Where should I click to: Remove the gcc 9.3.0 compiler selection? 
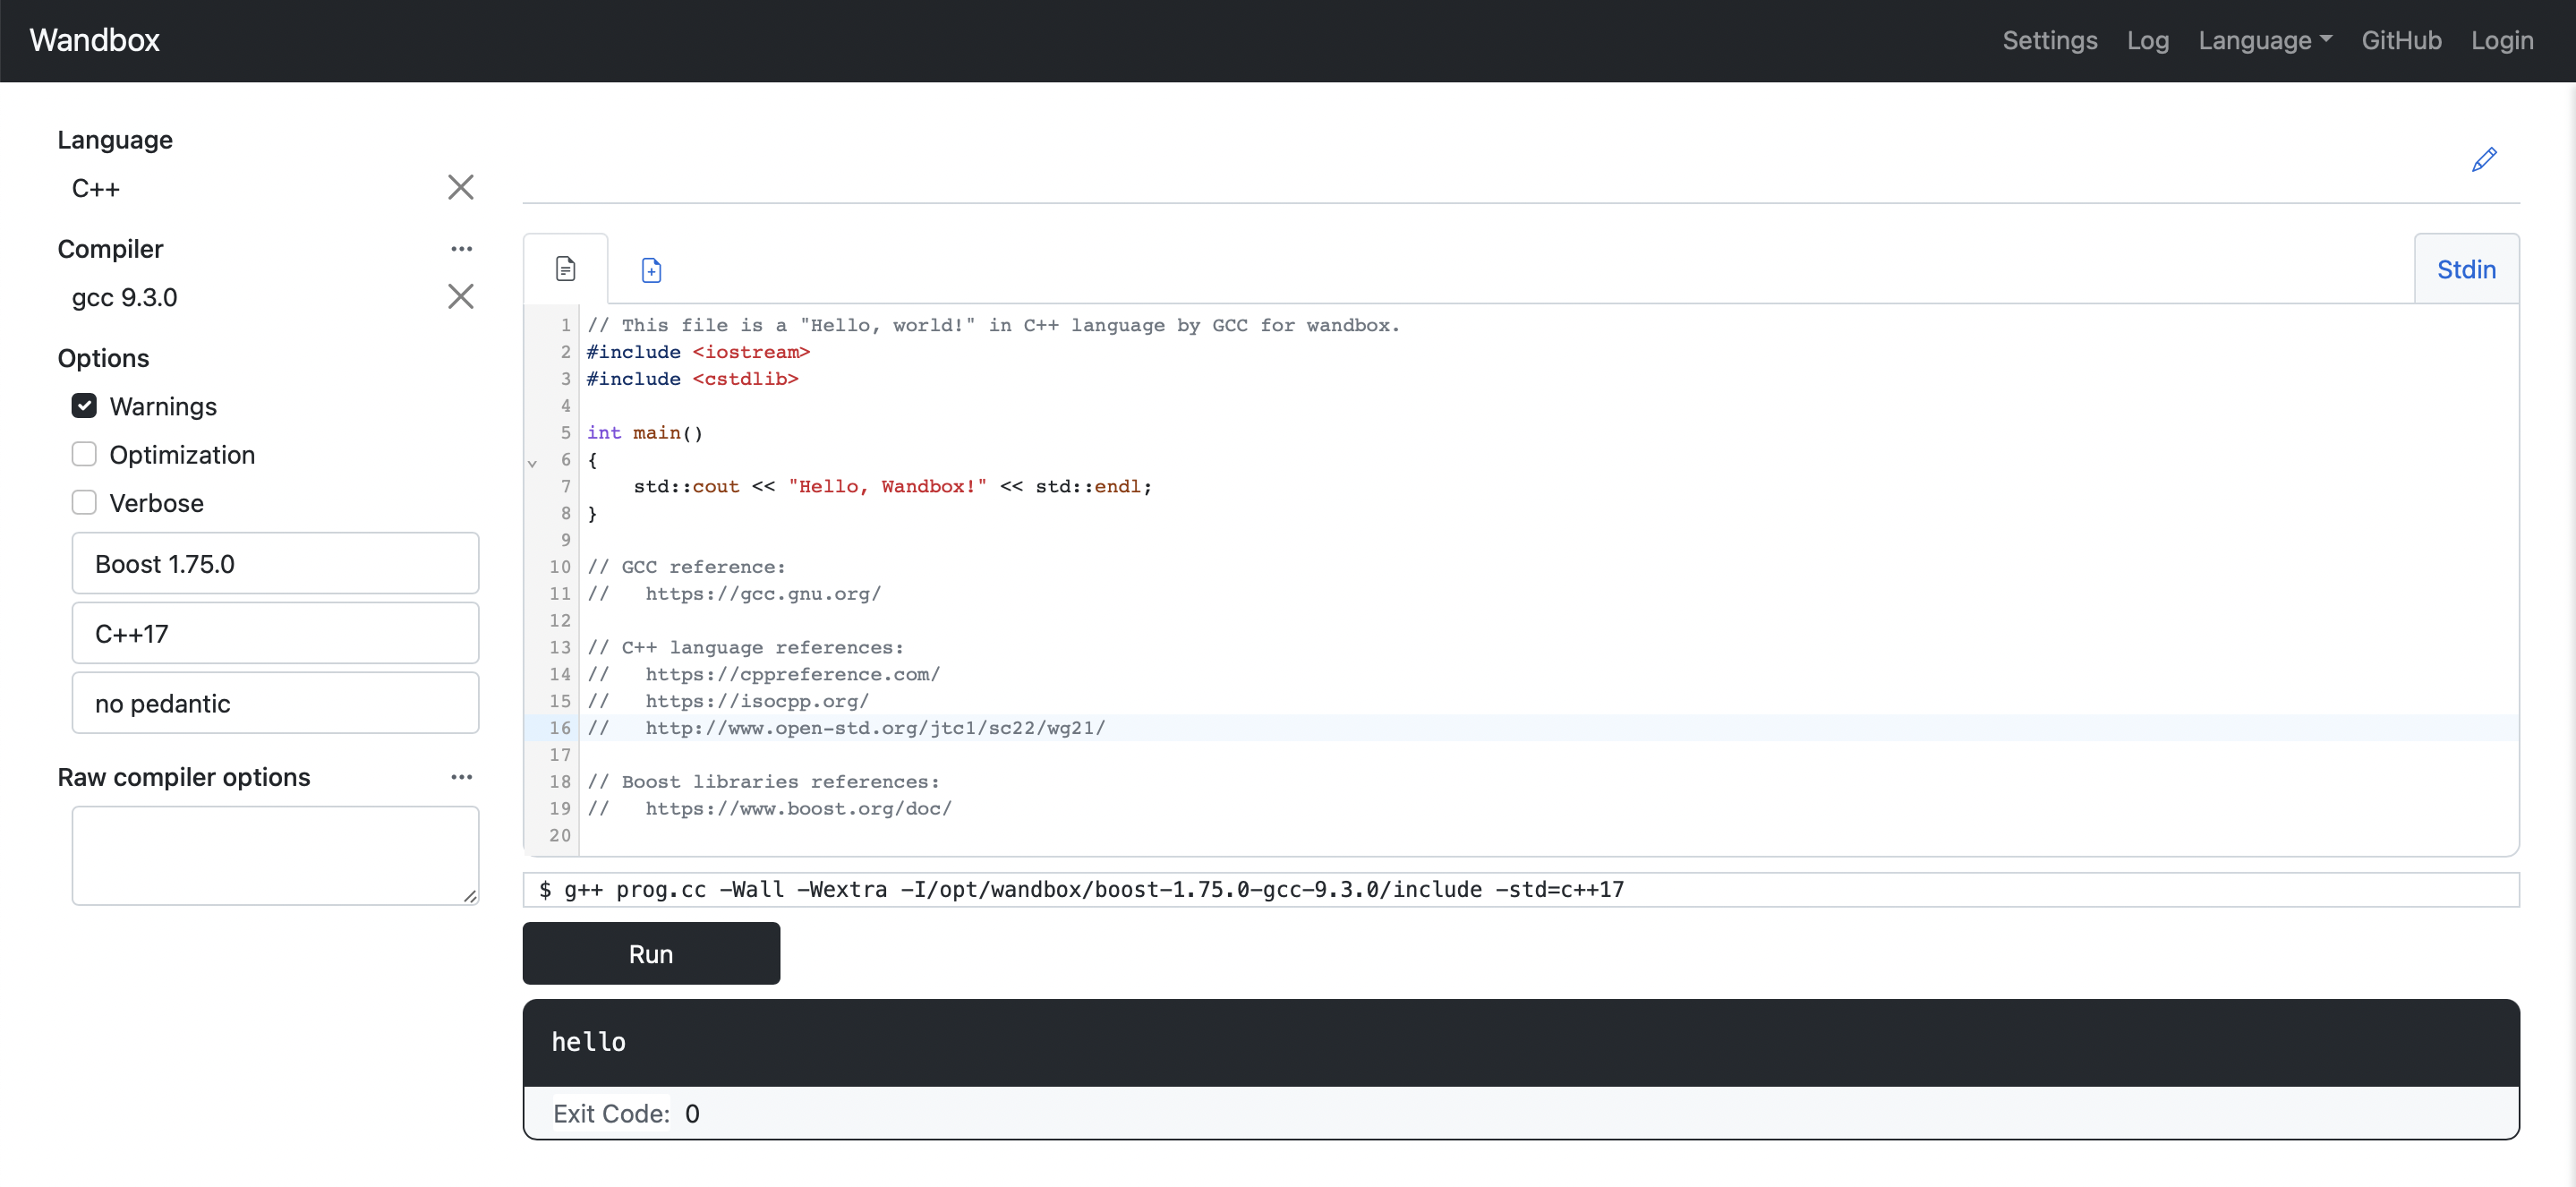pyautogui.click(x=460, y=296)
